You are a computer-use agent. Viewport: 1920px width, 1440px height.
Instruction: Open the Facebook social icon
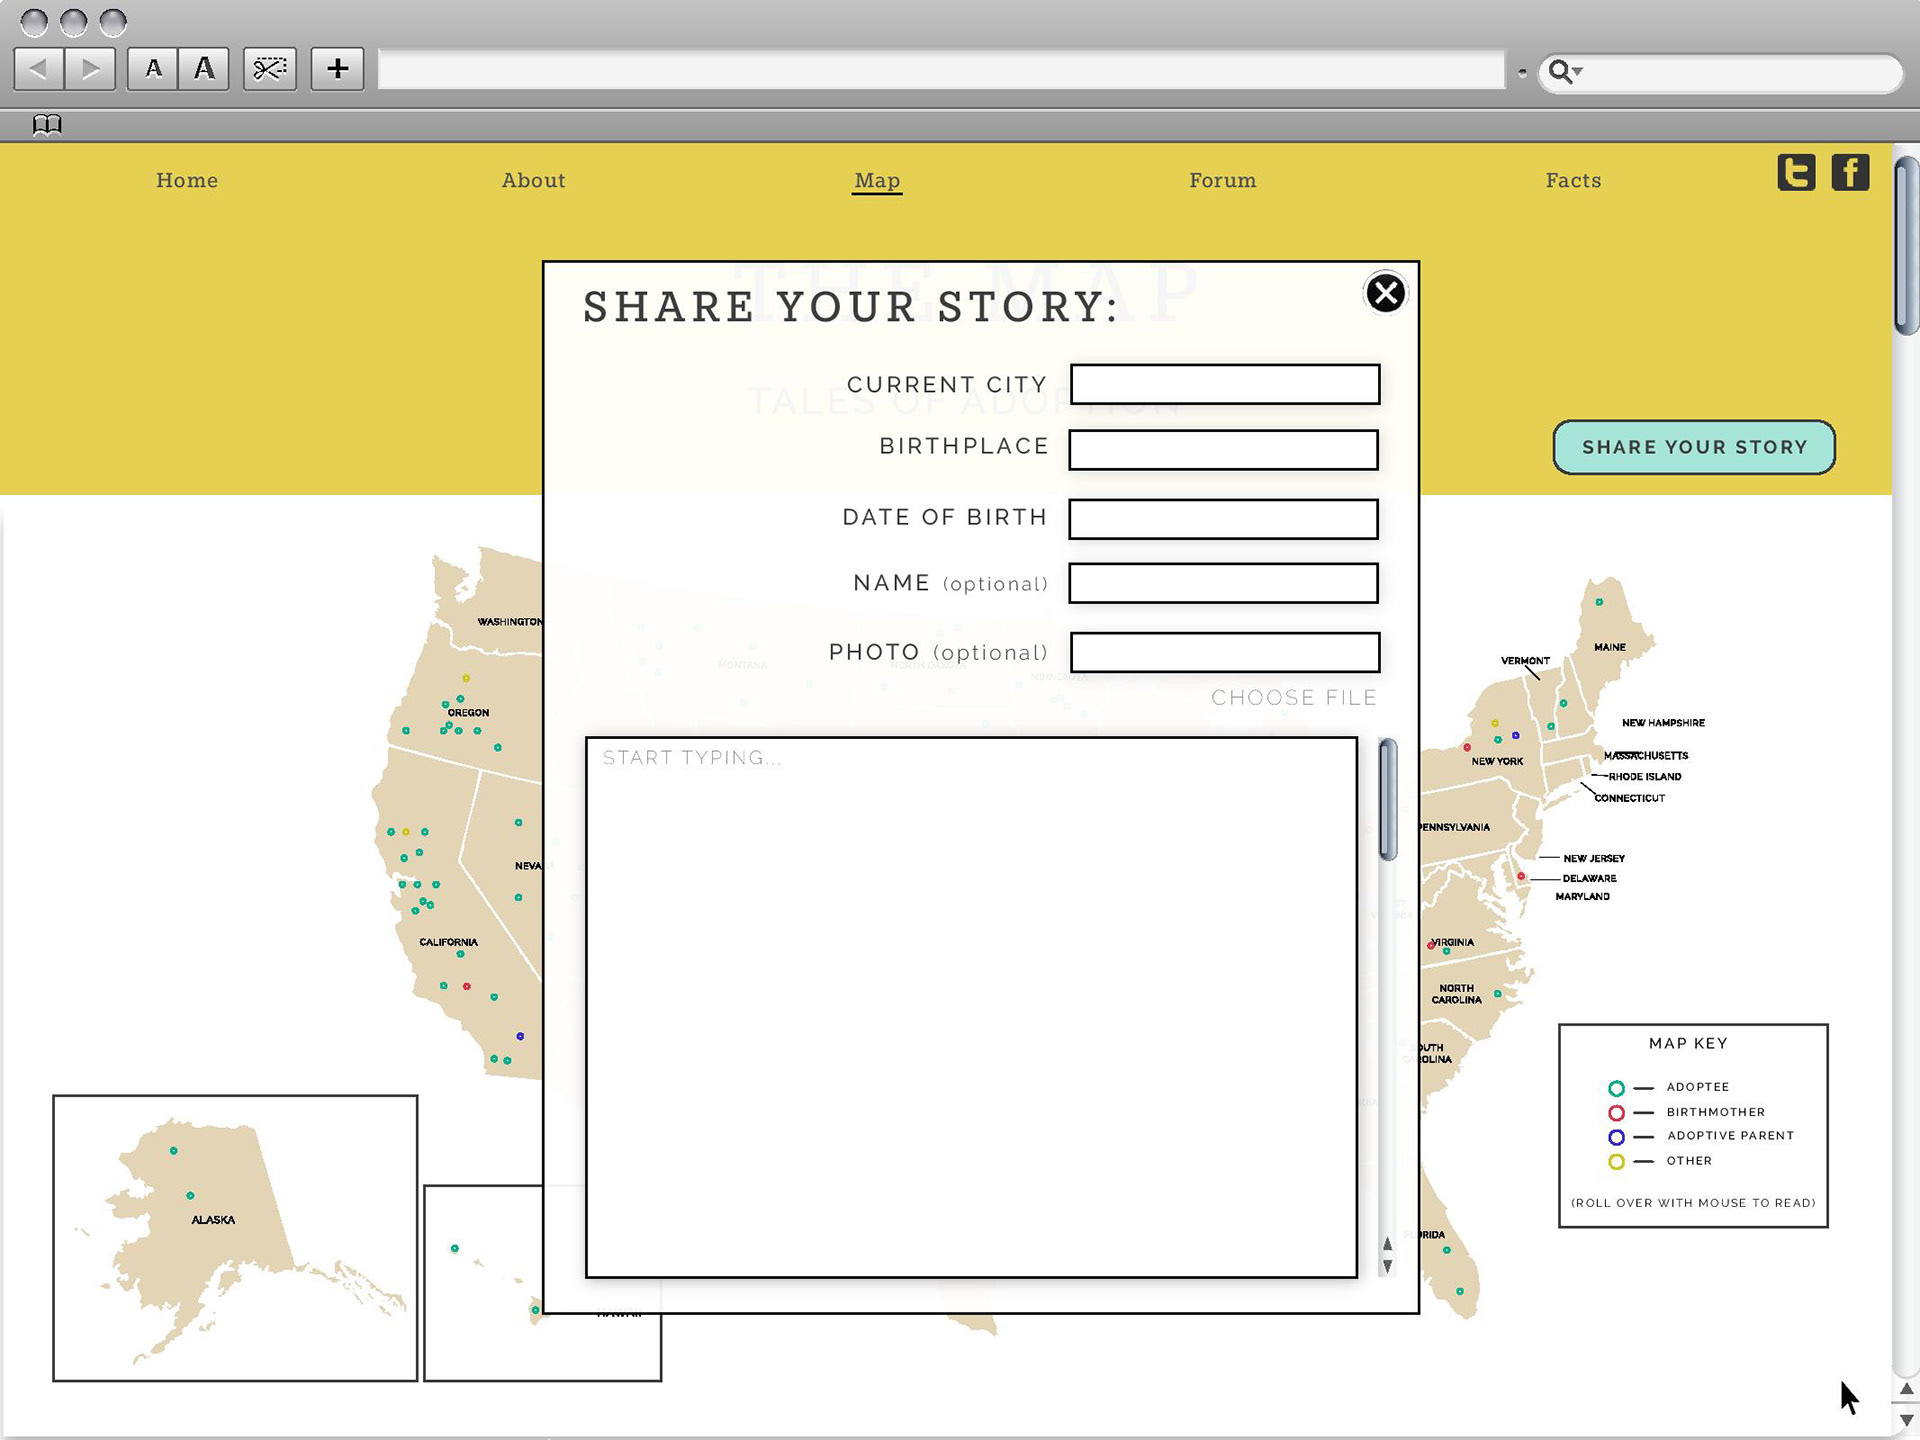[1850, 172]
